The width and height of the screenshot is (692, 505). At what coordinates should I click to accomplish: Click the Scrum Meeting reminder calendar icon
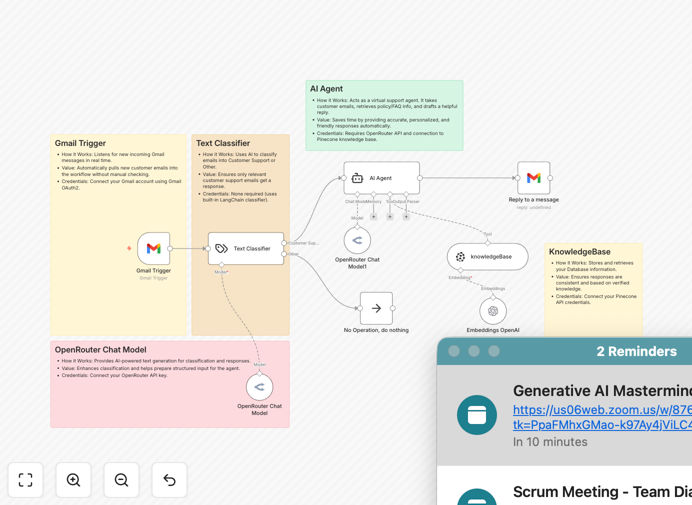[477, 497]
